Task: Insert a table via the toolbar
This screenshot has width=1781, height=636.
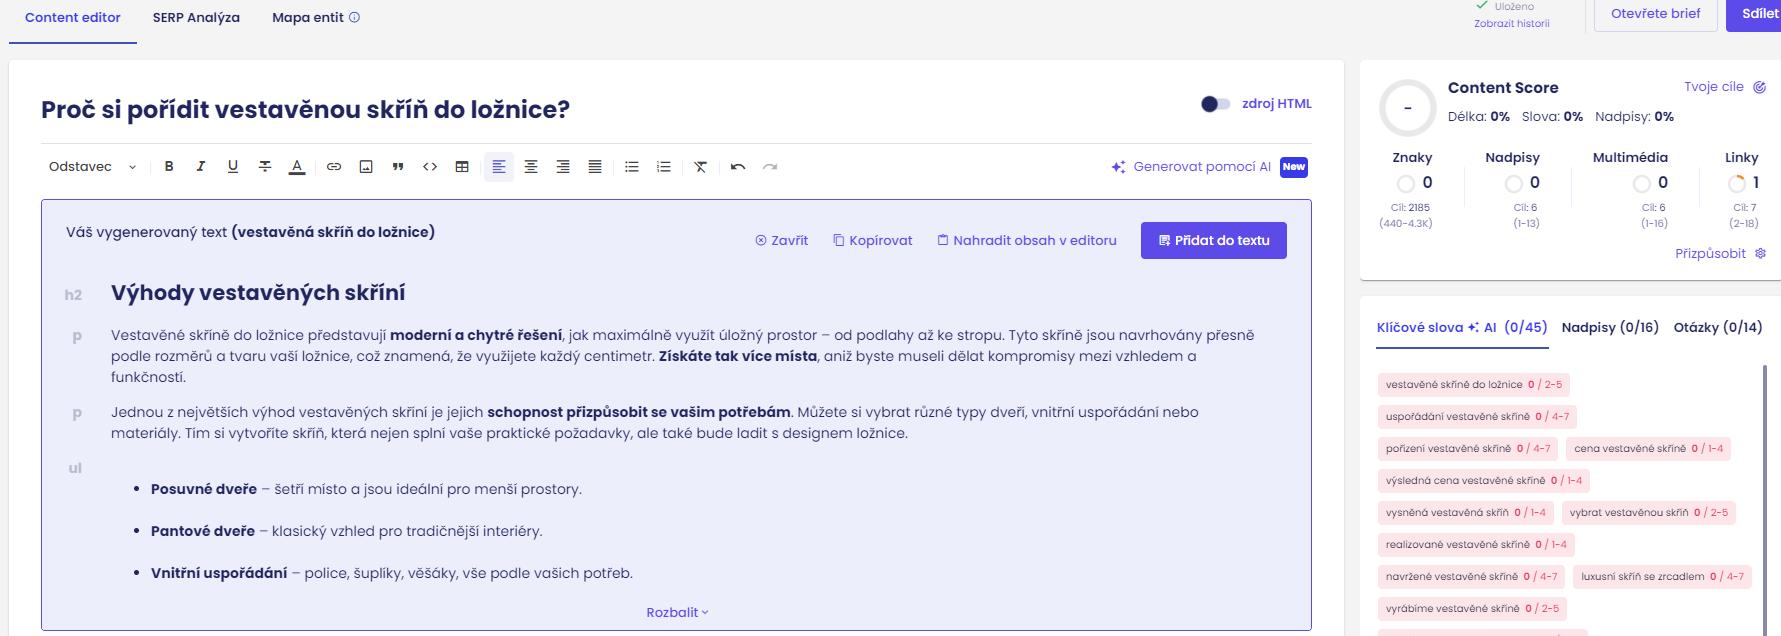Action: [x=462, y=167]
